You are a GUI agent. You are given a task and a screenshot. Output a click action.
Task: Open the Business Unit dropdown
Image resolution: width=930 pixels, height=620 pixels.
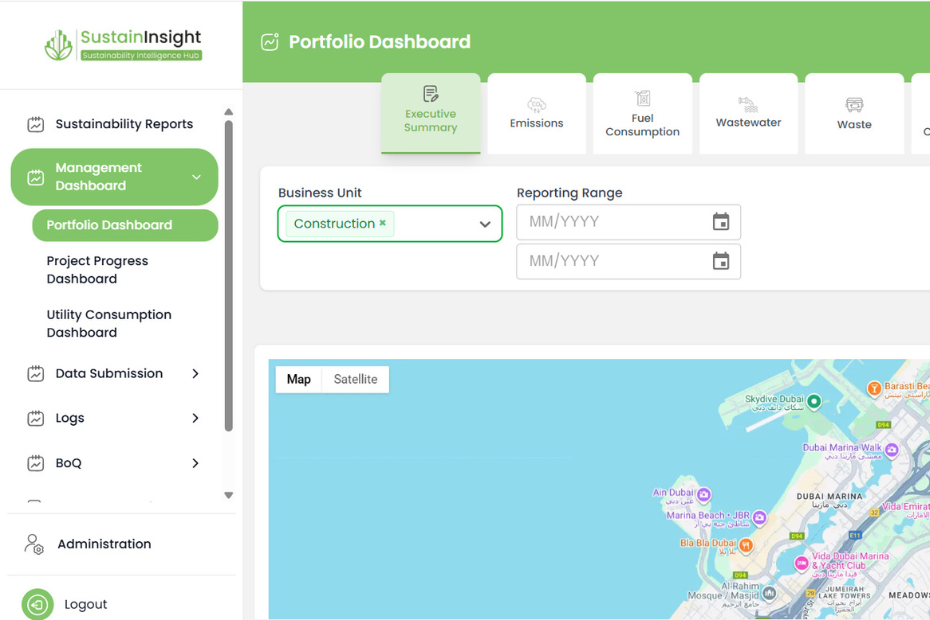tap(484, 224)
